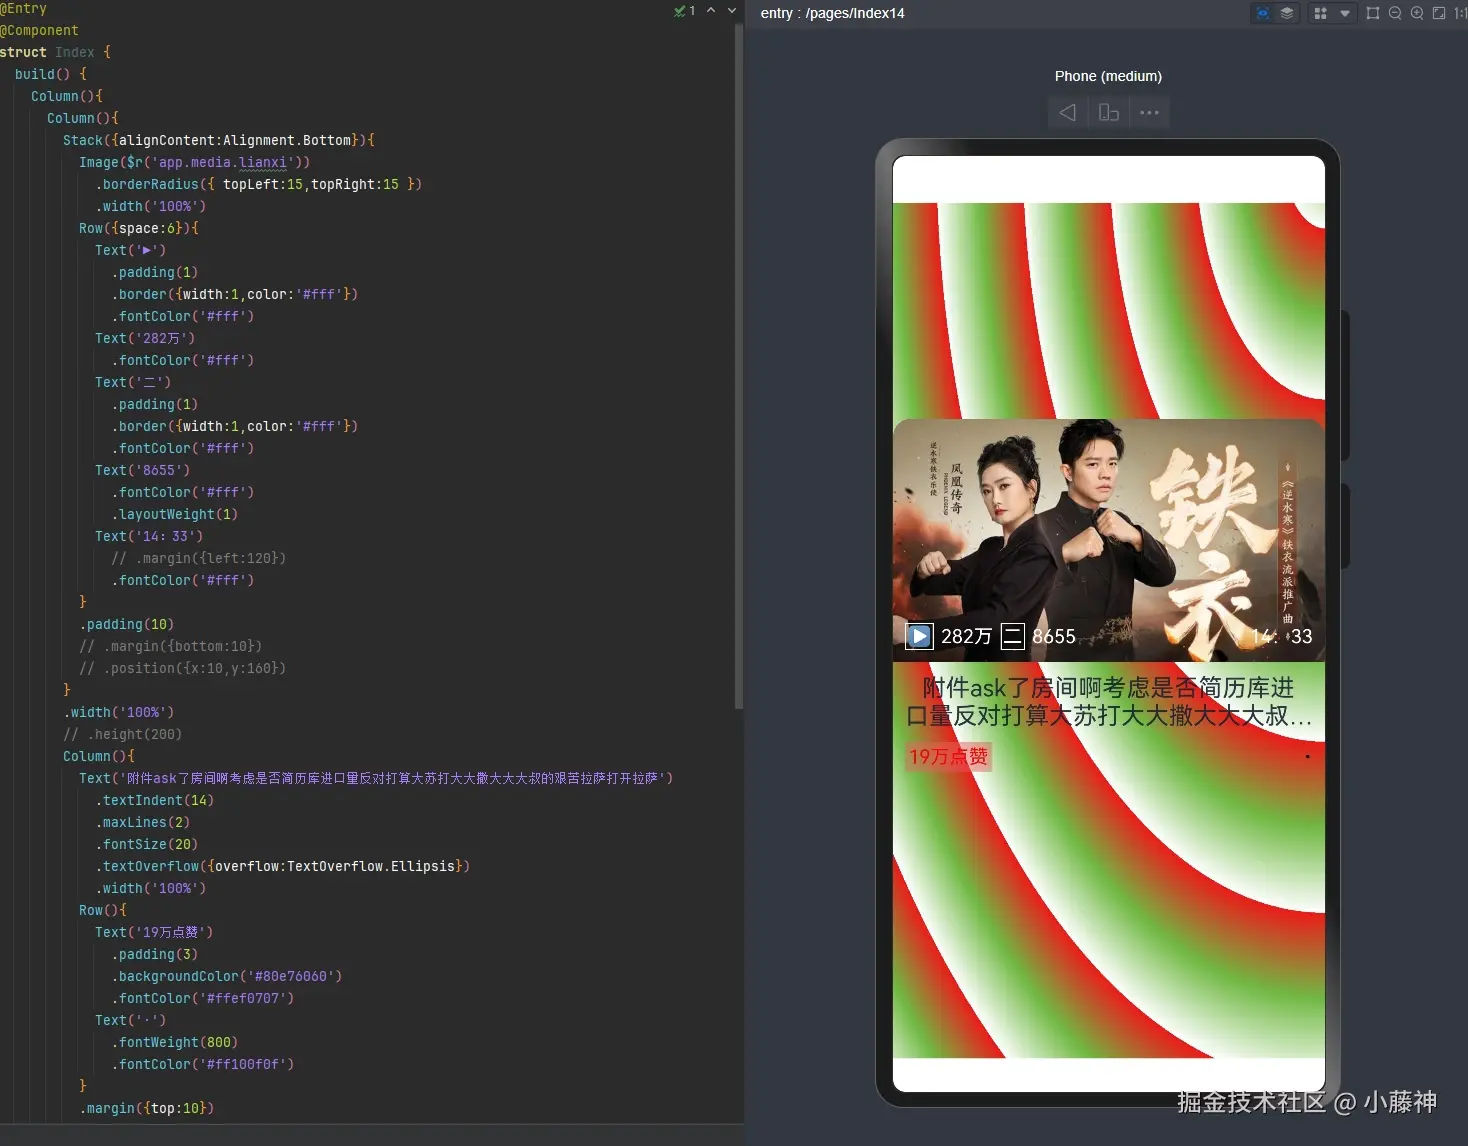Open the three-dot more options under device label
Image resolution: width=1468 pixels, height=1146 pixels.
(1149, 112)
